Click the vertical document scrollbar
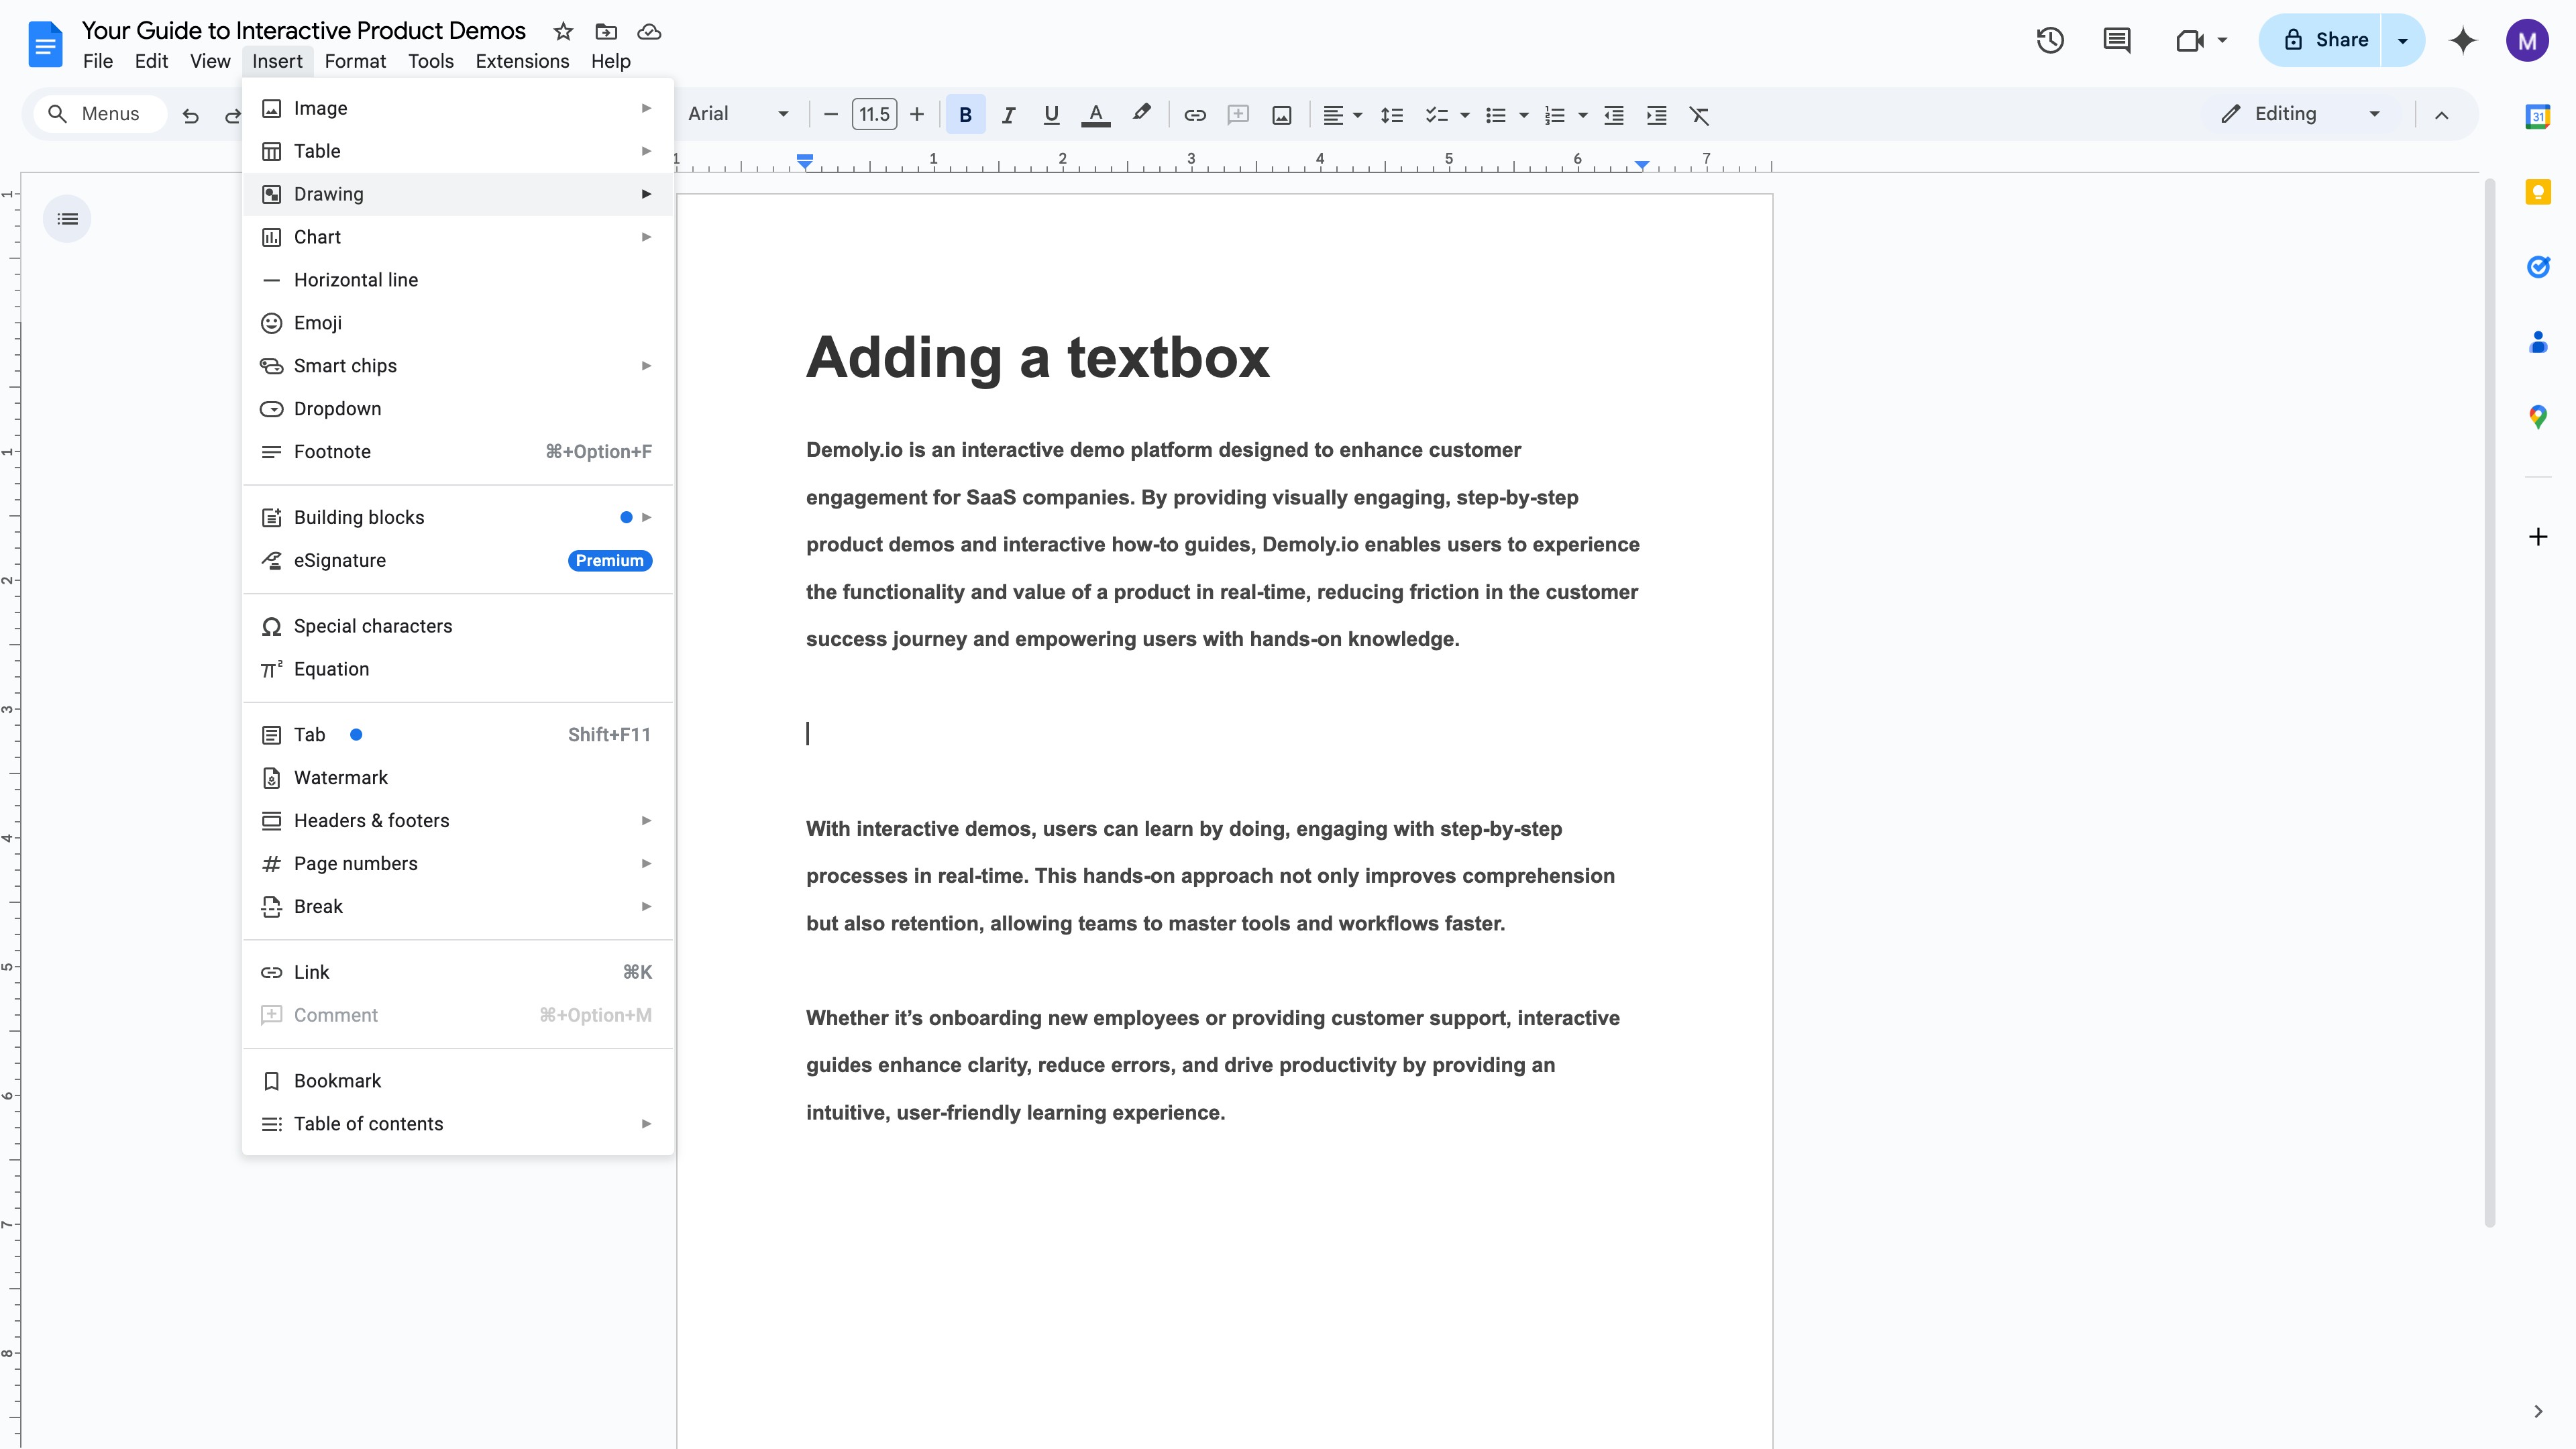The width and height of the screenshot is (2576, 1449). (x=2489, y=703)
